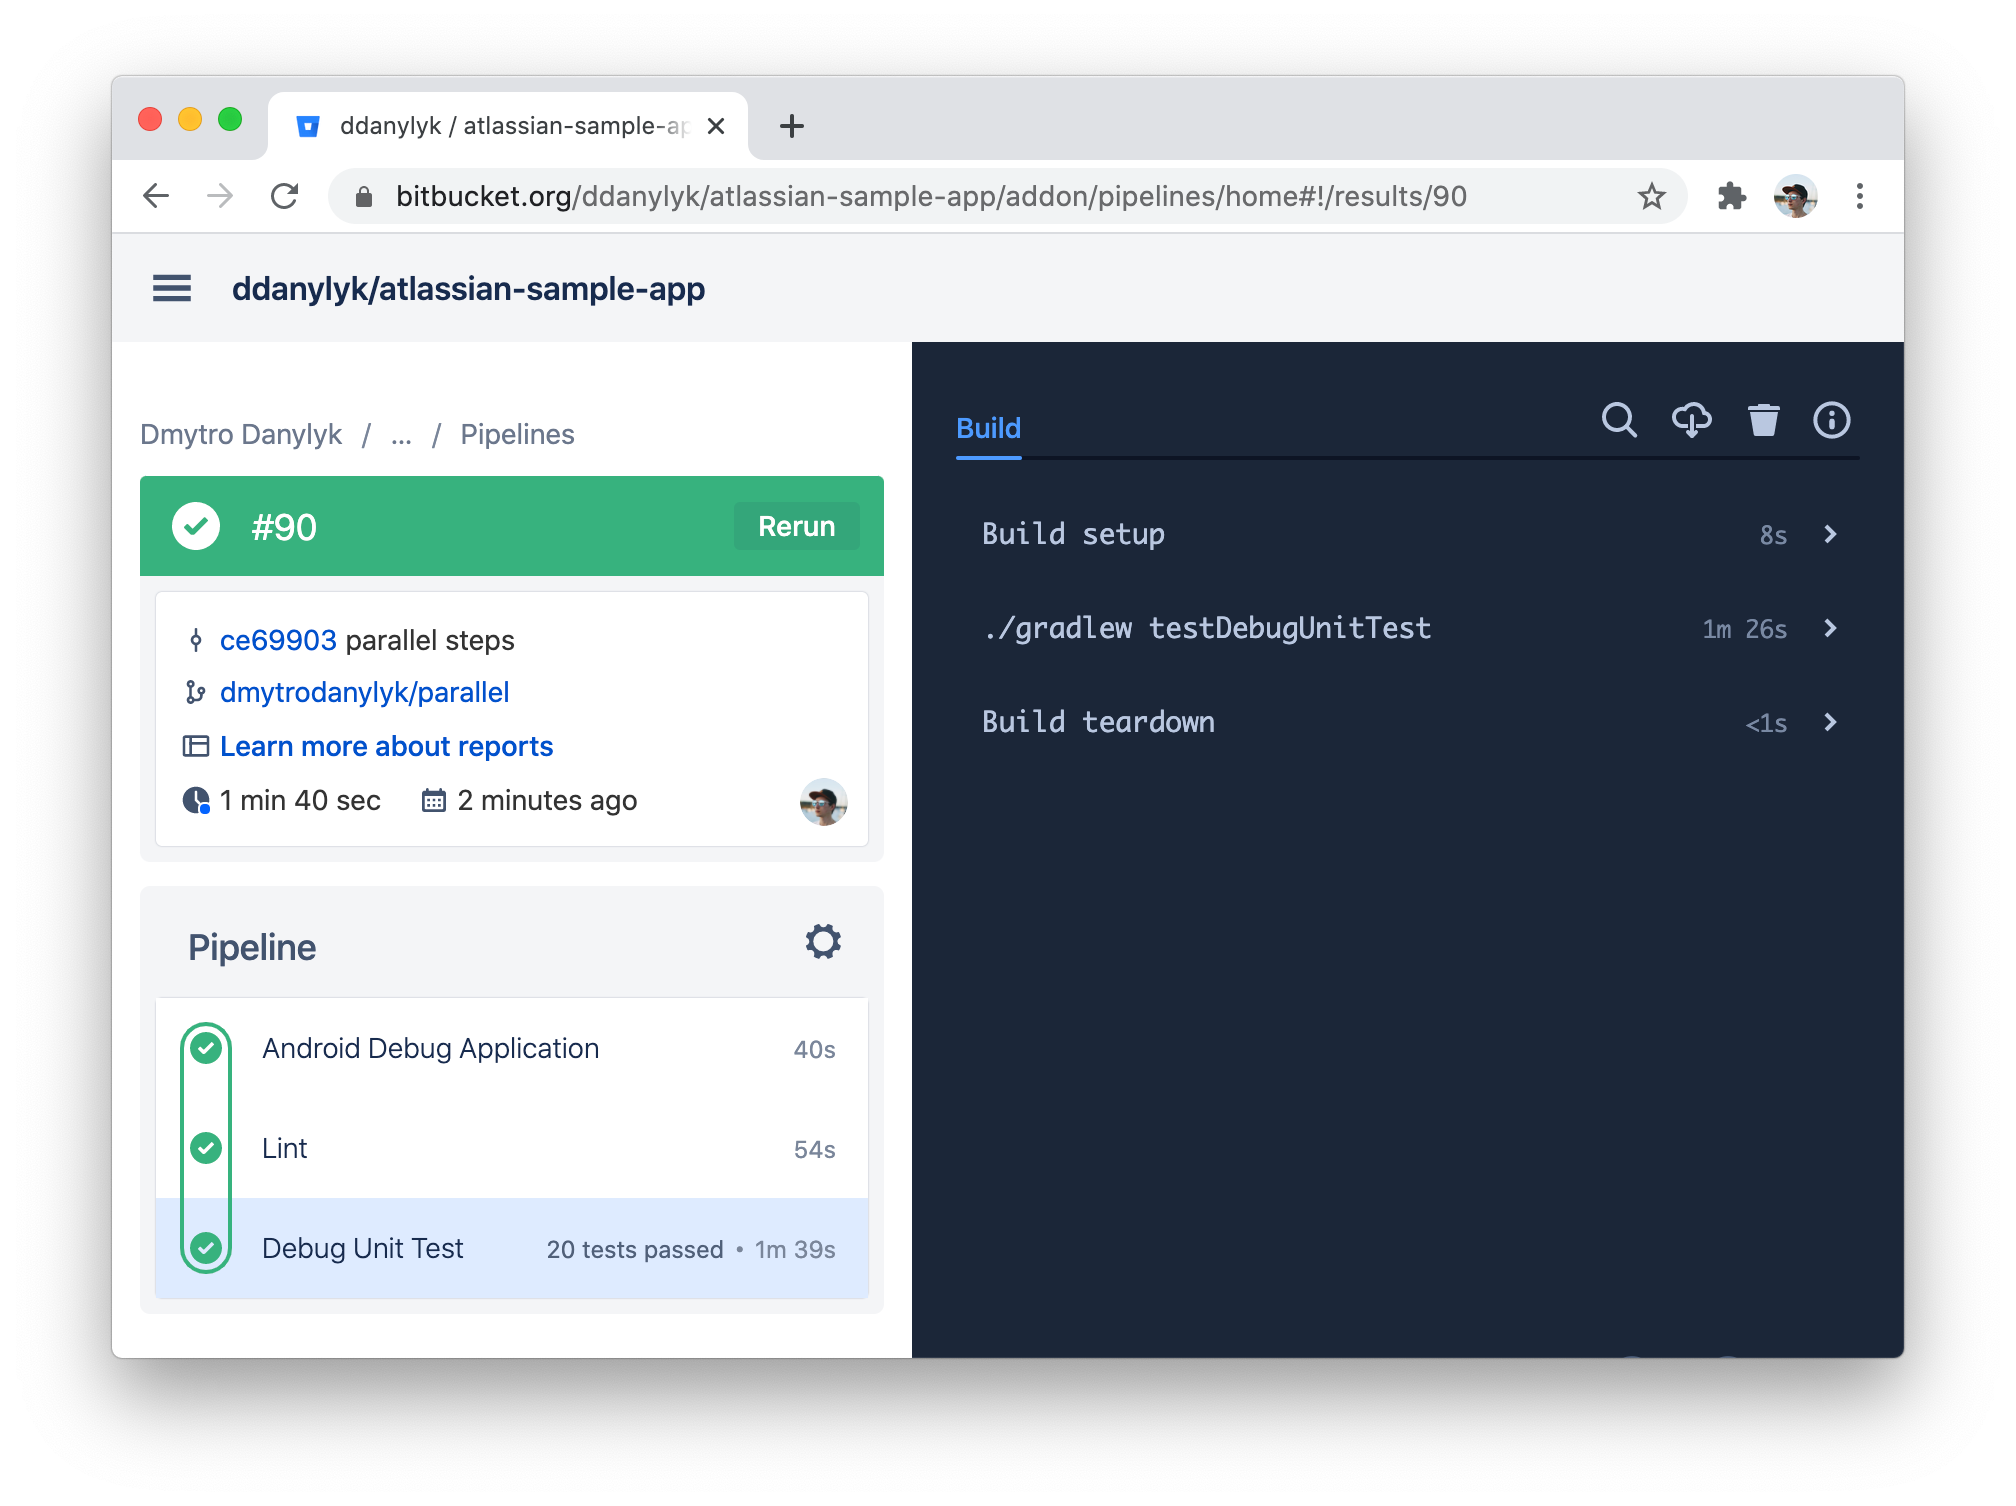The image size is (2016, 1506).
Task: Switch to the Build tab
Action: 988,428
